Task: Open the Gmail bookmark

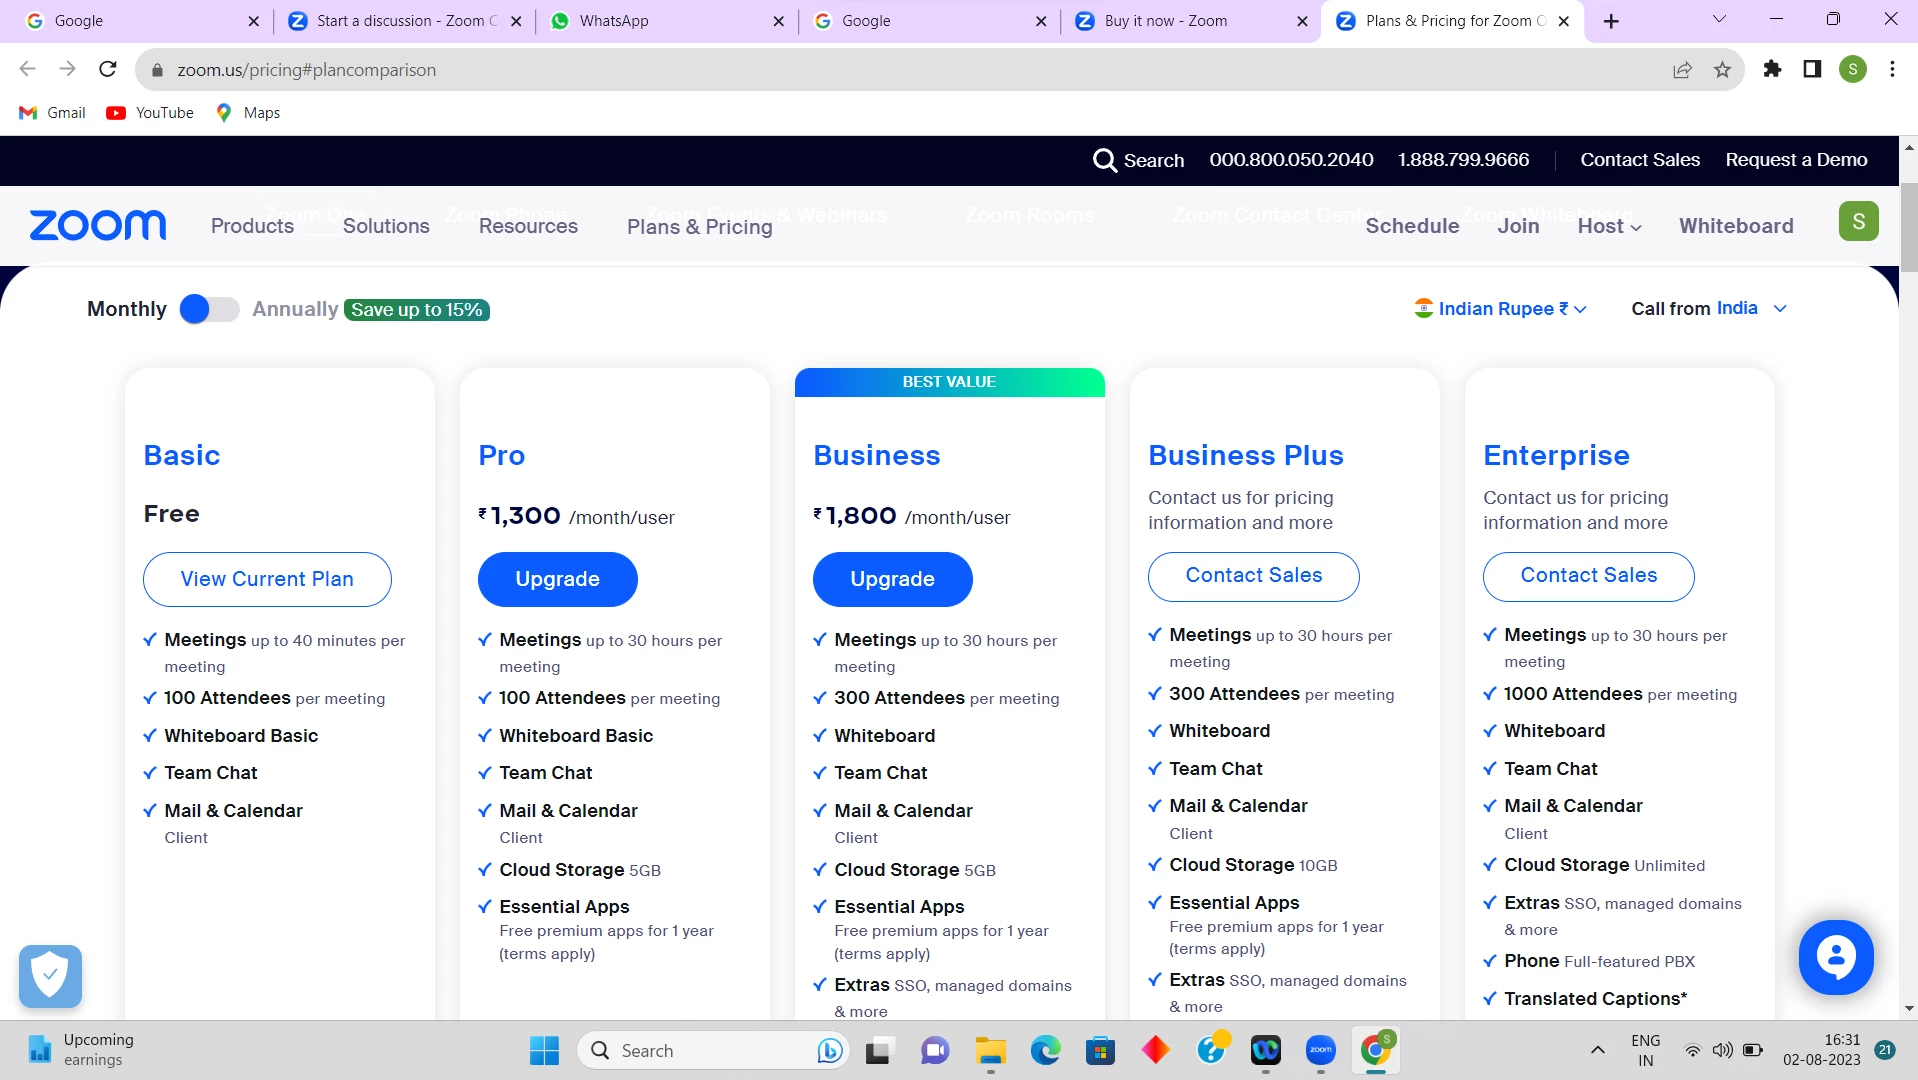Action: click(x=53, y=113)
